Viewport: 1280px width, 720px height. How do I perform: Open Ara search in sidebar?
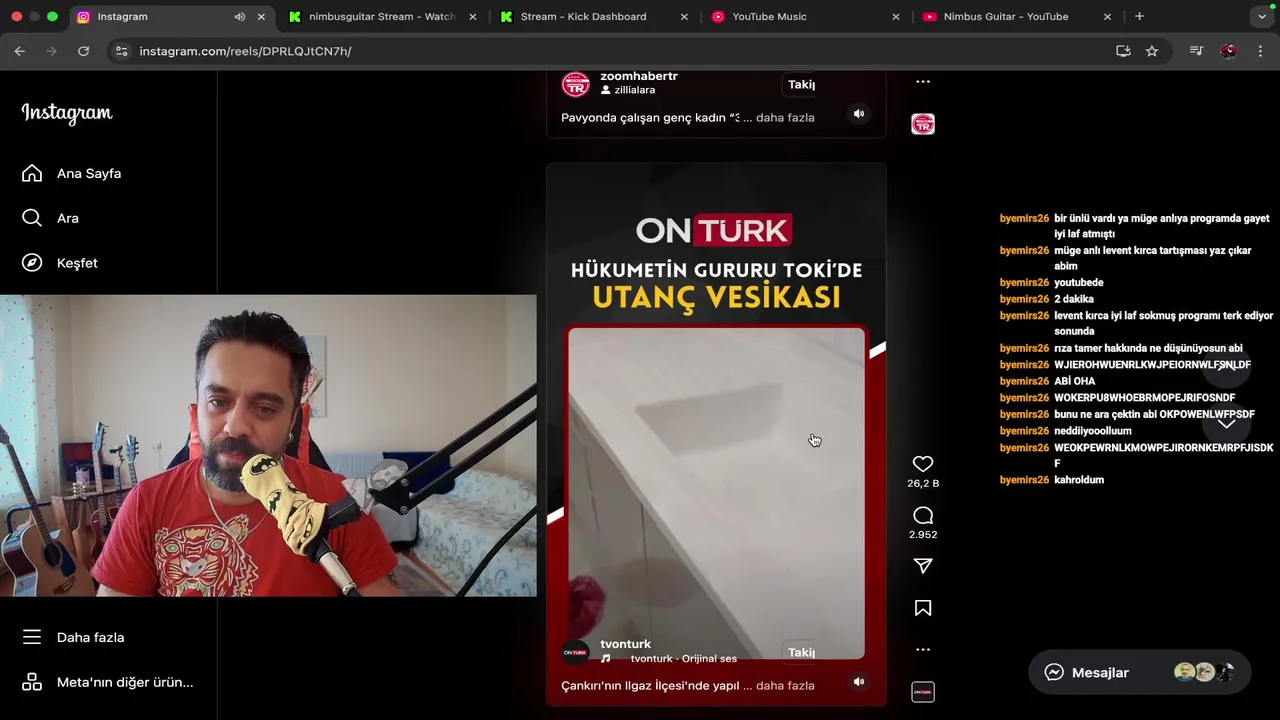(50, 218)
